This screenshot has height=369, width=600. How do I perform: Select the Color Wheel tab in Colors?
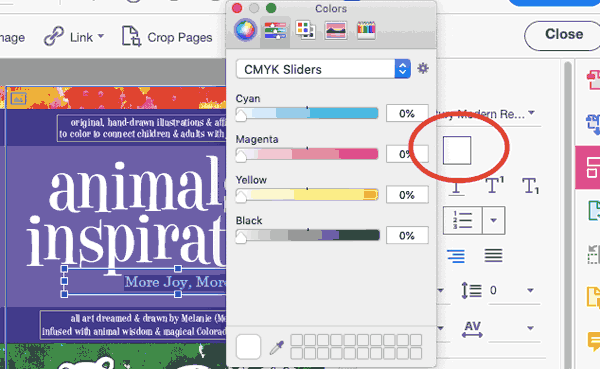(245, 30)
